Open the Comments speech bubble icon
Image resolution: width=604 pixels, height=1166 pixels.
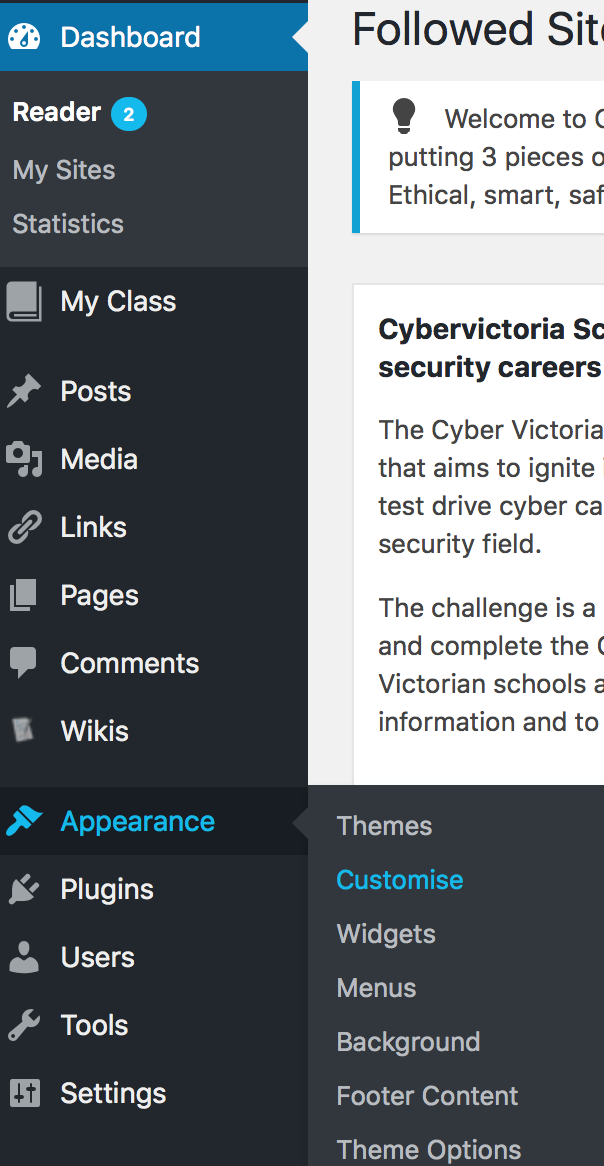24,663
